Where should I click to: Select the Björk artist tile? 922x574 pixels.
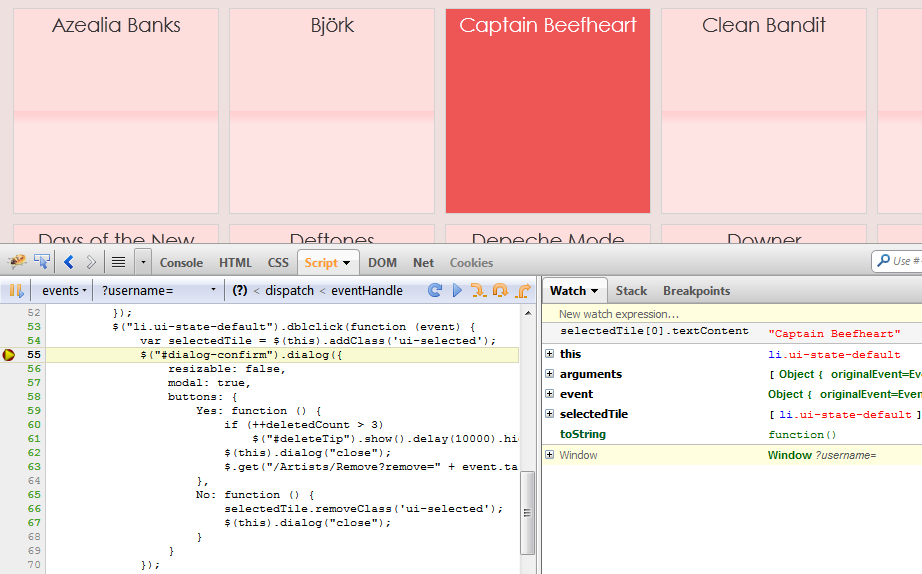pyautogui.click(x=332, y=111)
